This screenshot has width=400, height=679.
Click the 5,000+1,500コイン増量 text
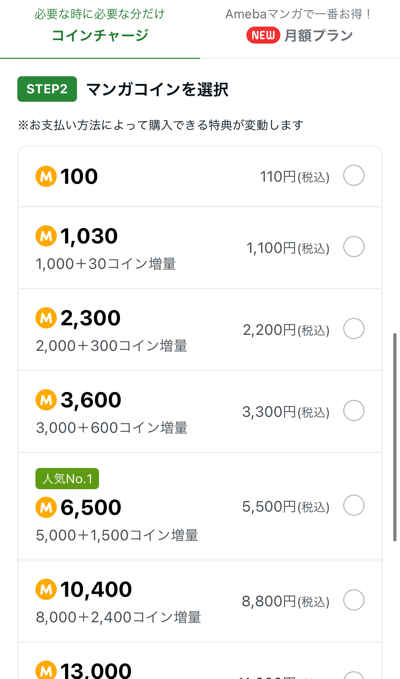(x=117, y=536)
